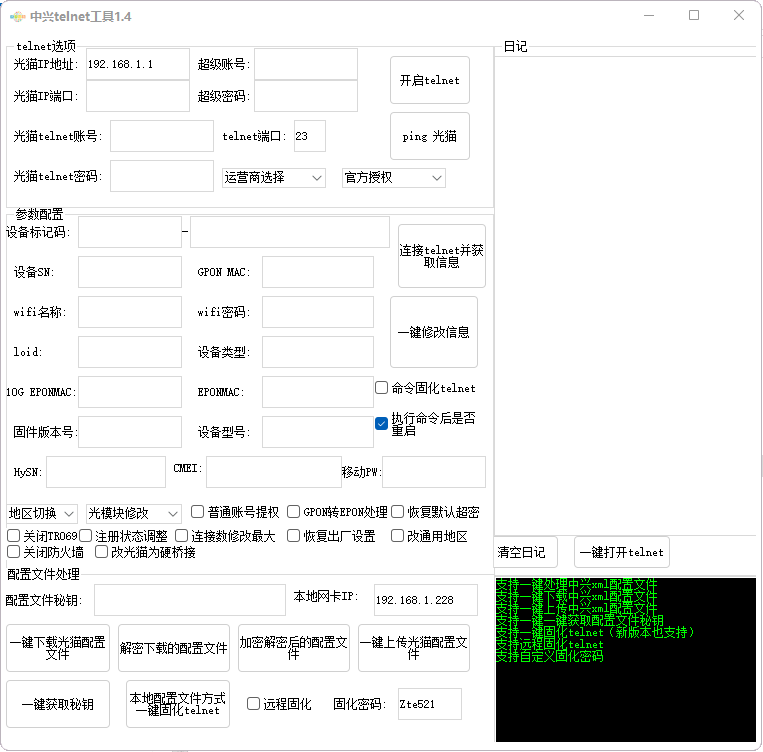Click the 光猫IP地址 input field

coord(138,64)
